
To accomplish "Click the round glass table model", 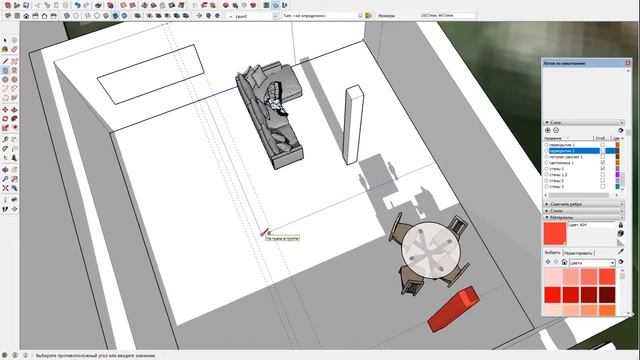I will point(430,251).
